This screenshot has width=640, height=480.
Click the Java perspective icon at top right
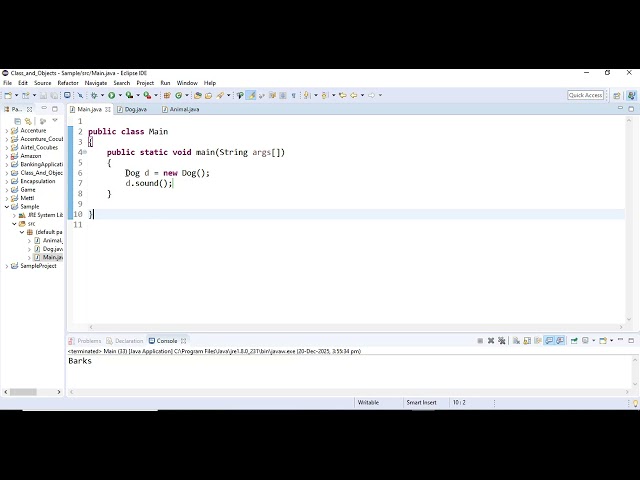[x=631, y=96]
